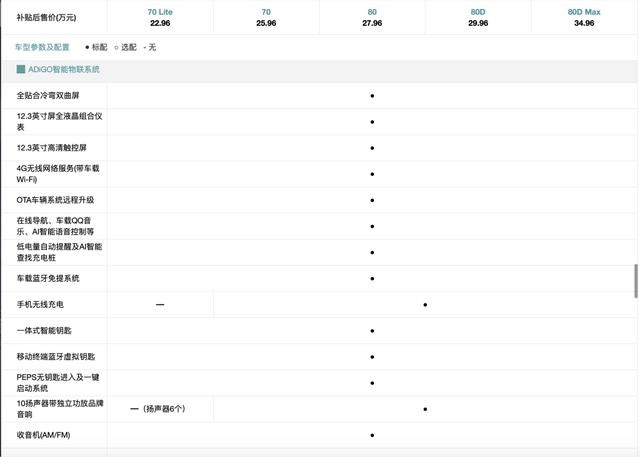Click the 车型参数及配置 heading

(42, 47)
